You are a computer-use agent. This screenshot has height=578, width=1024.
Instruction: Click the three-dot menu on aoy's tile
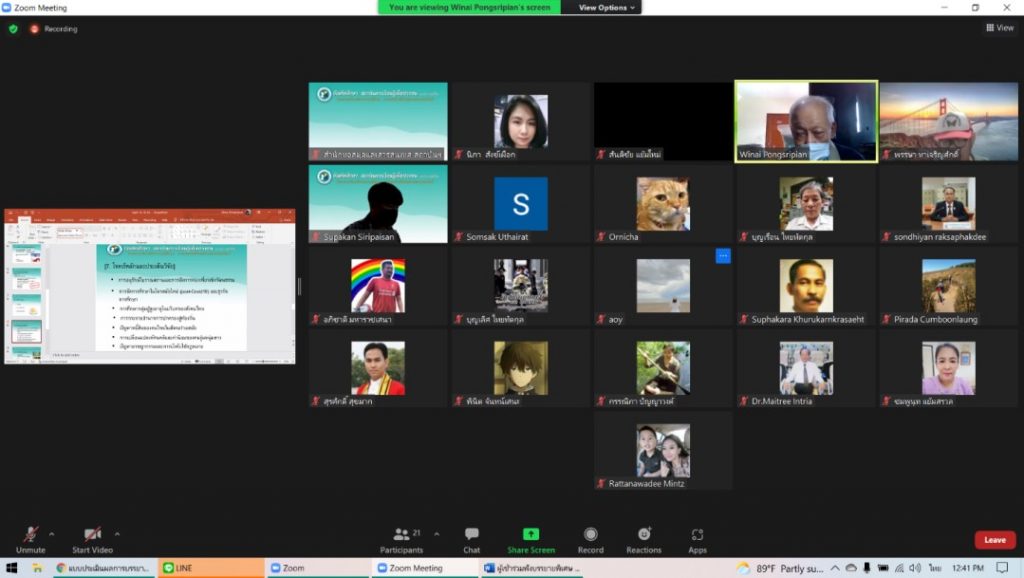coord(722,256)
